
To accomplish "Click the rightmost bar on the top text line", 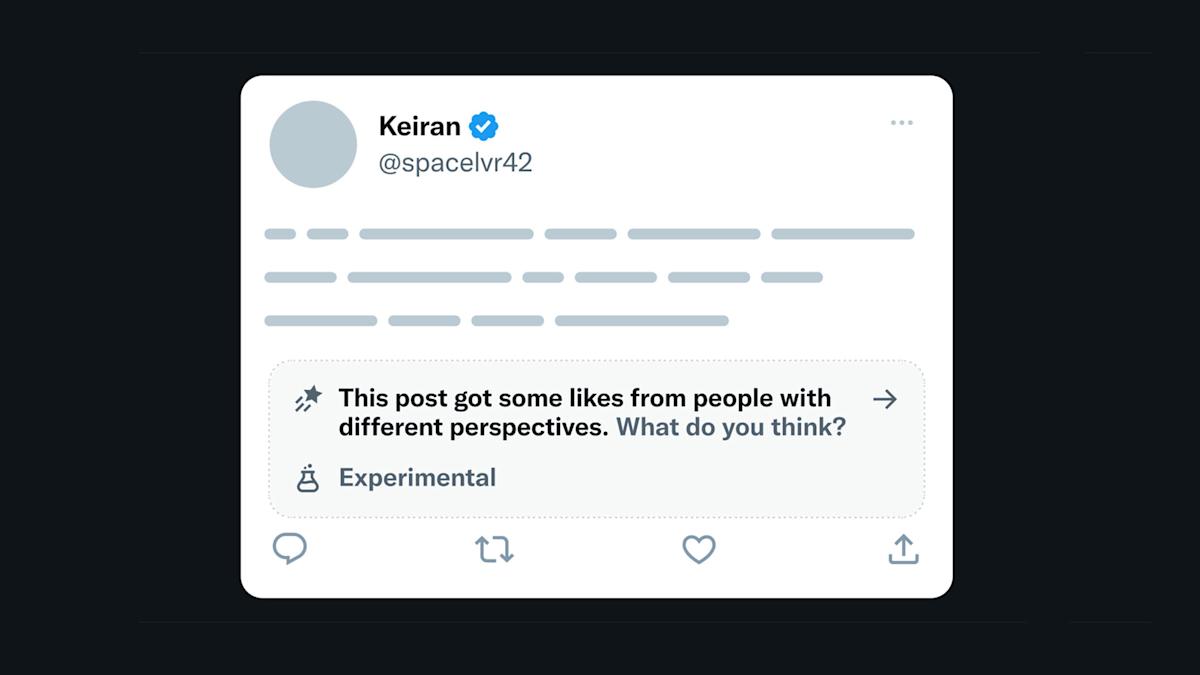I will pos(842,234).
